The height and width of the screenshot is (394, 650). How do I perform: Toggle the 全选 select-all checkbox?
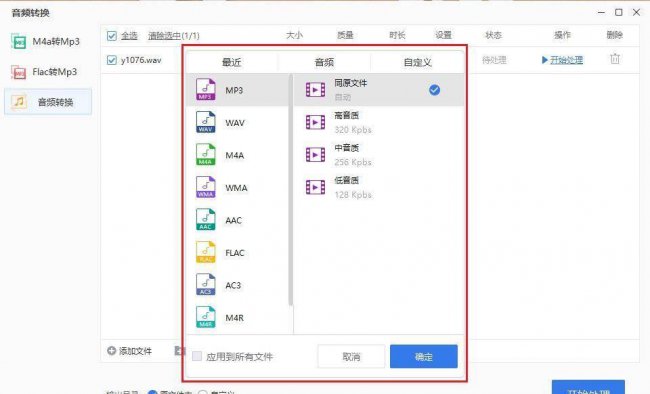[112, 36]
